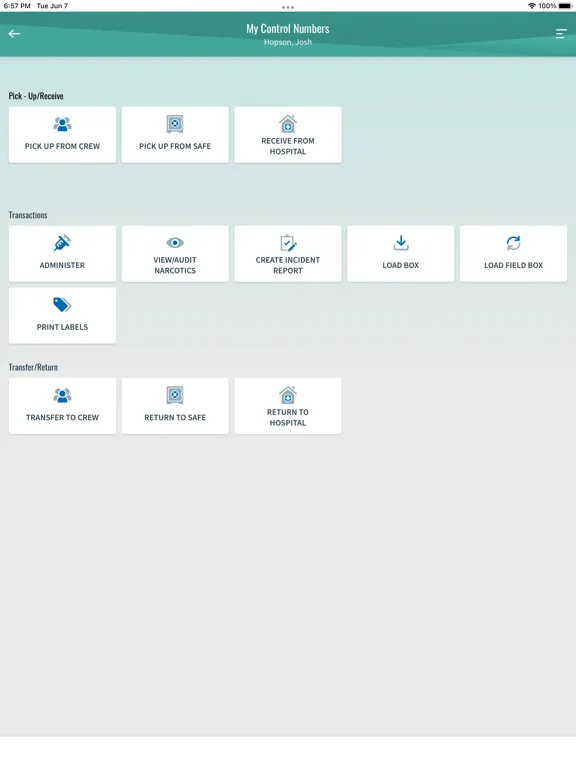576x768 pixels.
Task: Tap the battery indicator in status bar
Action: (x=565, y=6)
